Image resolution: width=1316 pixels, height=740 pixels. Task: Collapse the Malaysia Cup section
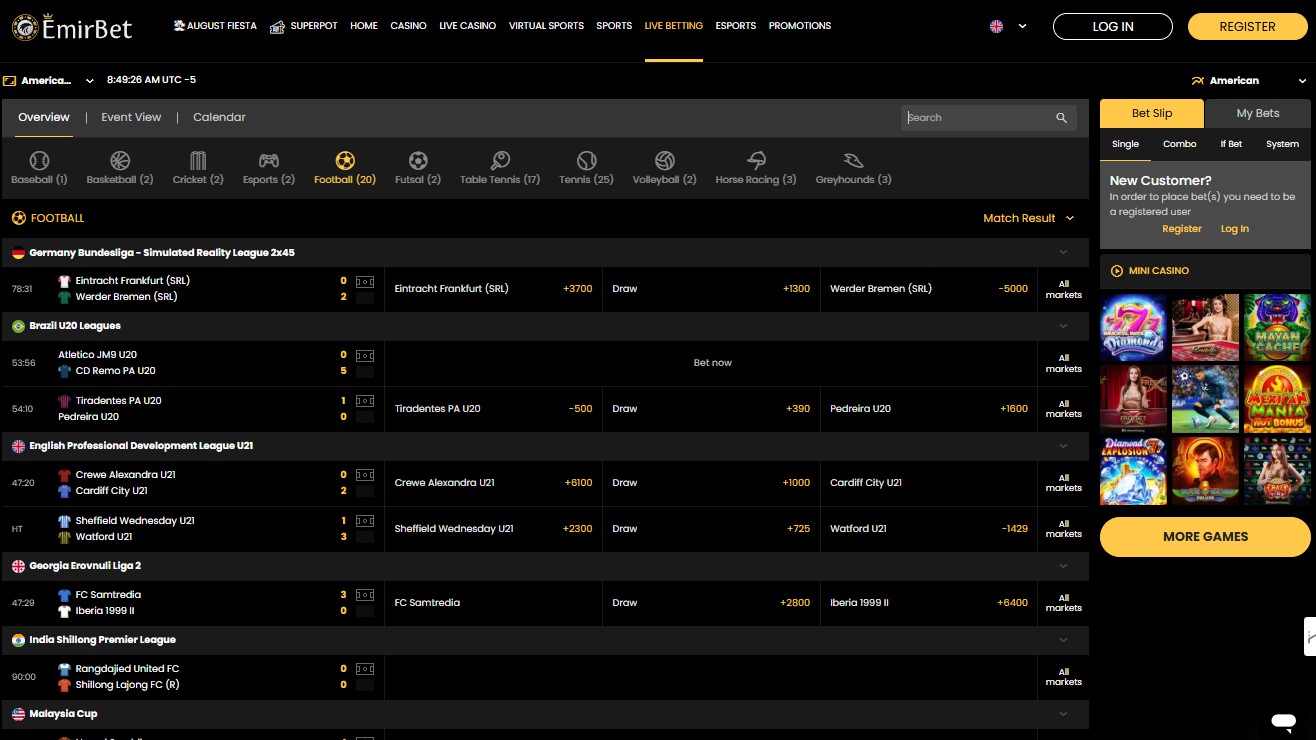point(1063,714)
